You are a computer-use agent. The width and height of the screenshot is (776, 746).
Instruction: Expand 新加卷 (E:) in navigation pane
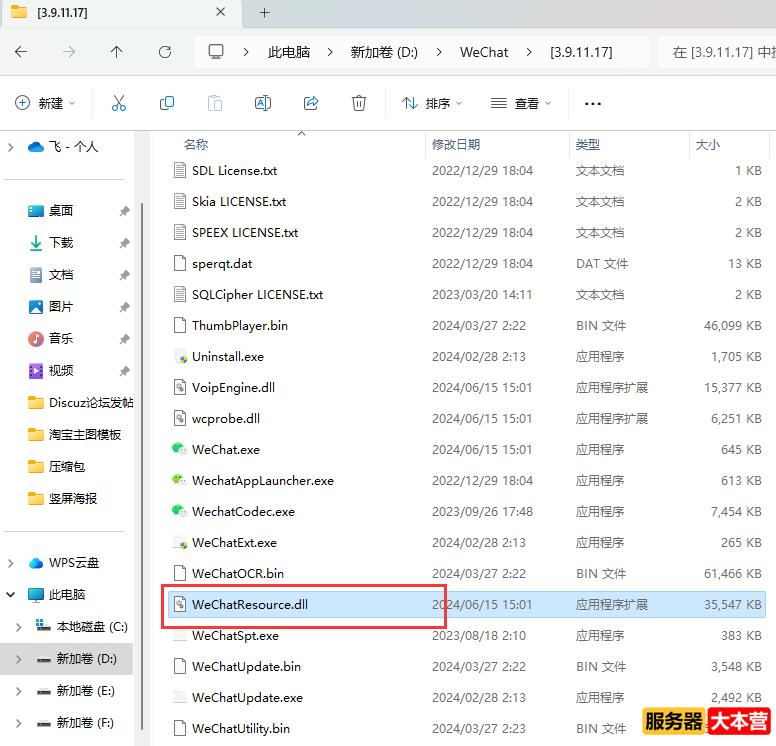click(18, 691)
